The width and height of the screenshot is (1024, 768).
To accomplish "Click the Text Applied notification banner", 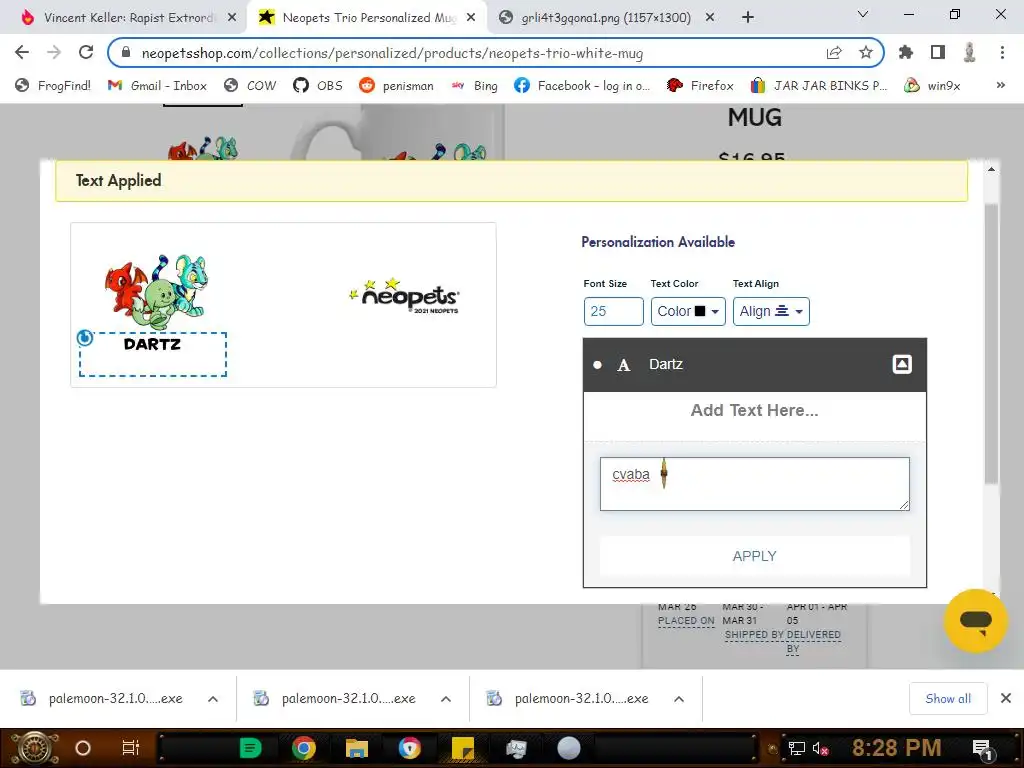I will (x=511, y=181).
